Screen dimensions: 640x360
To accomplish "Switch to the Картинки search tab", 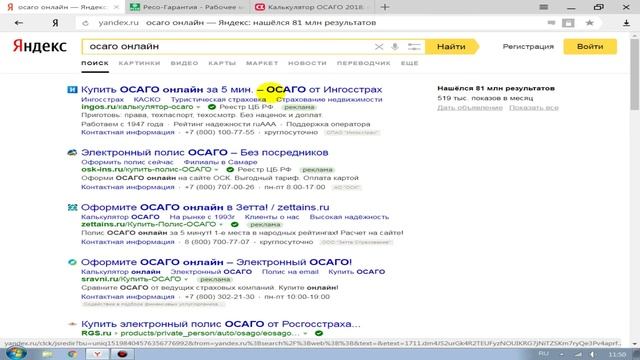I will tap(139, 63).
